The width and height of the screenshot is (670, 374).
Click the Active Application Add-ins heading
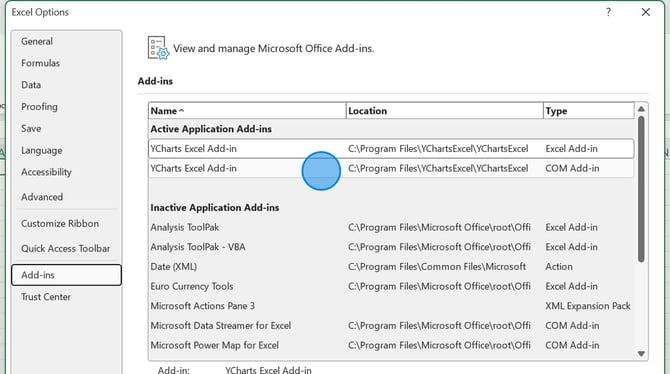[211, 129]
